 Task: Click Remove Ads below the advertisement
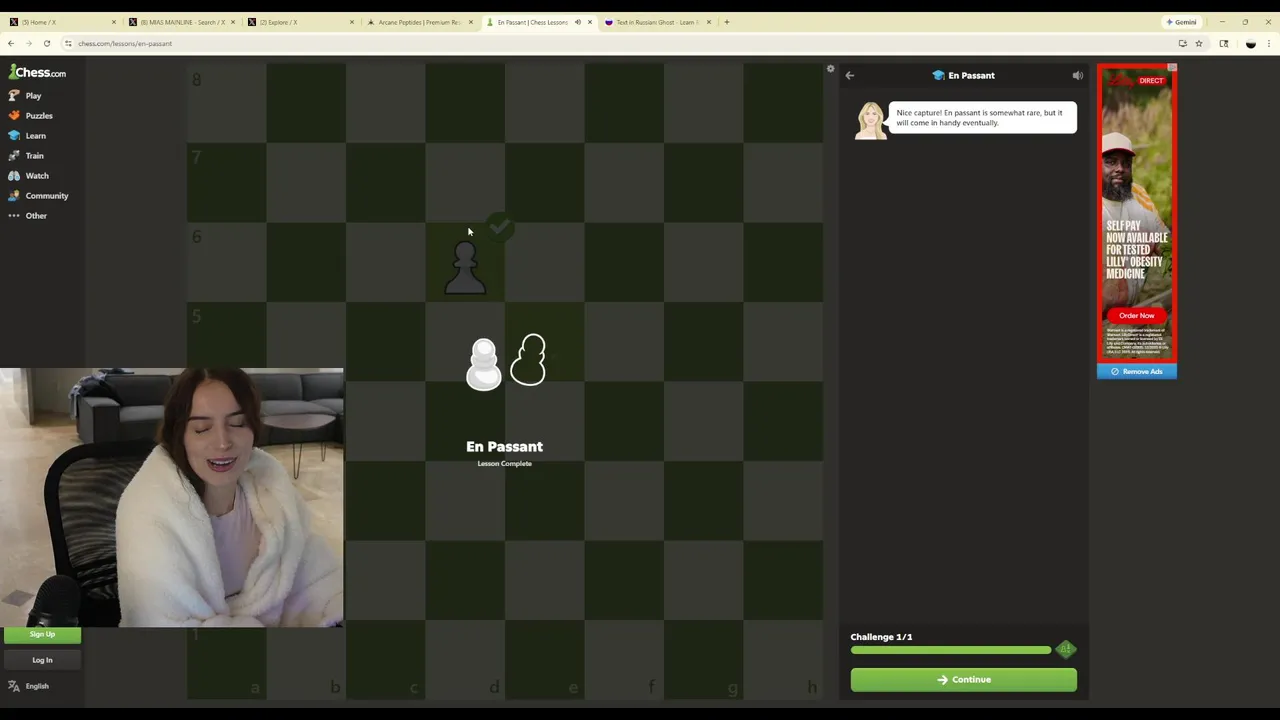(1137, 371)
